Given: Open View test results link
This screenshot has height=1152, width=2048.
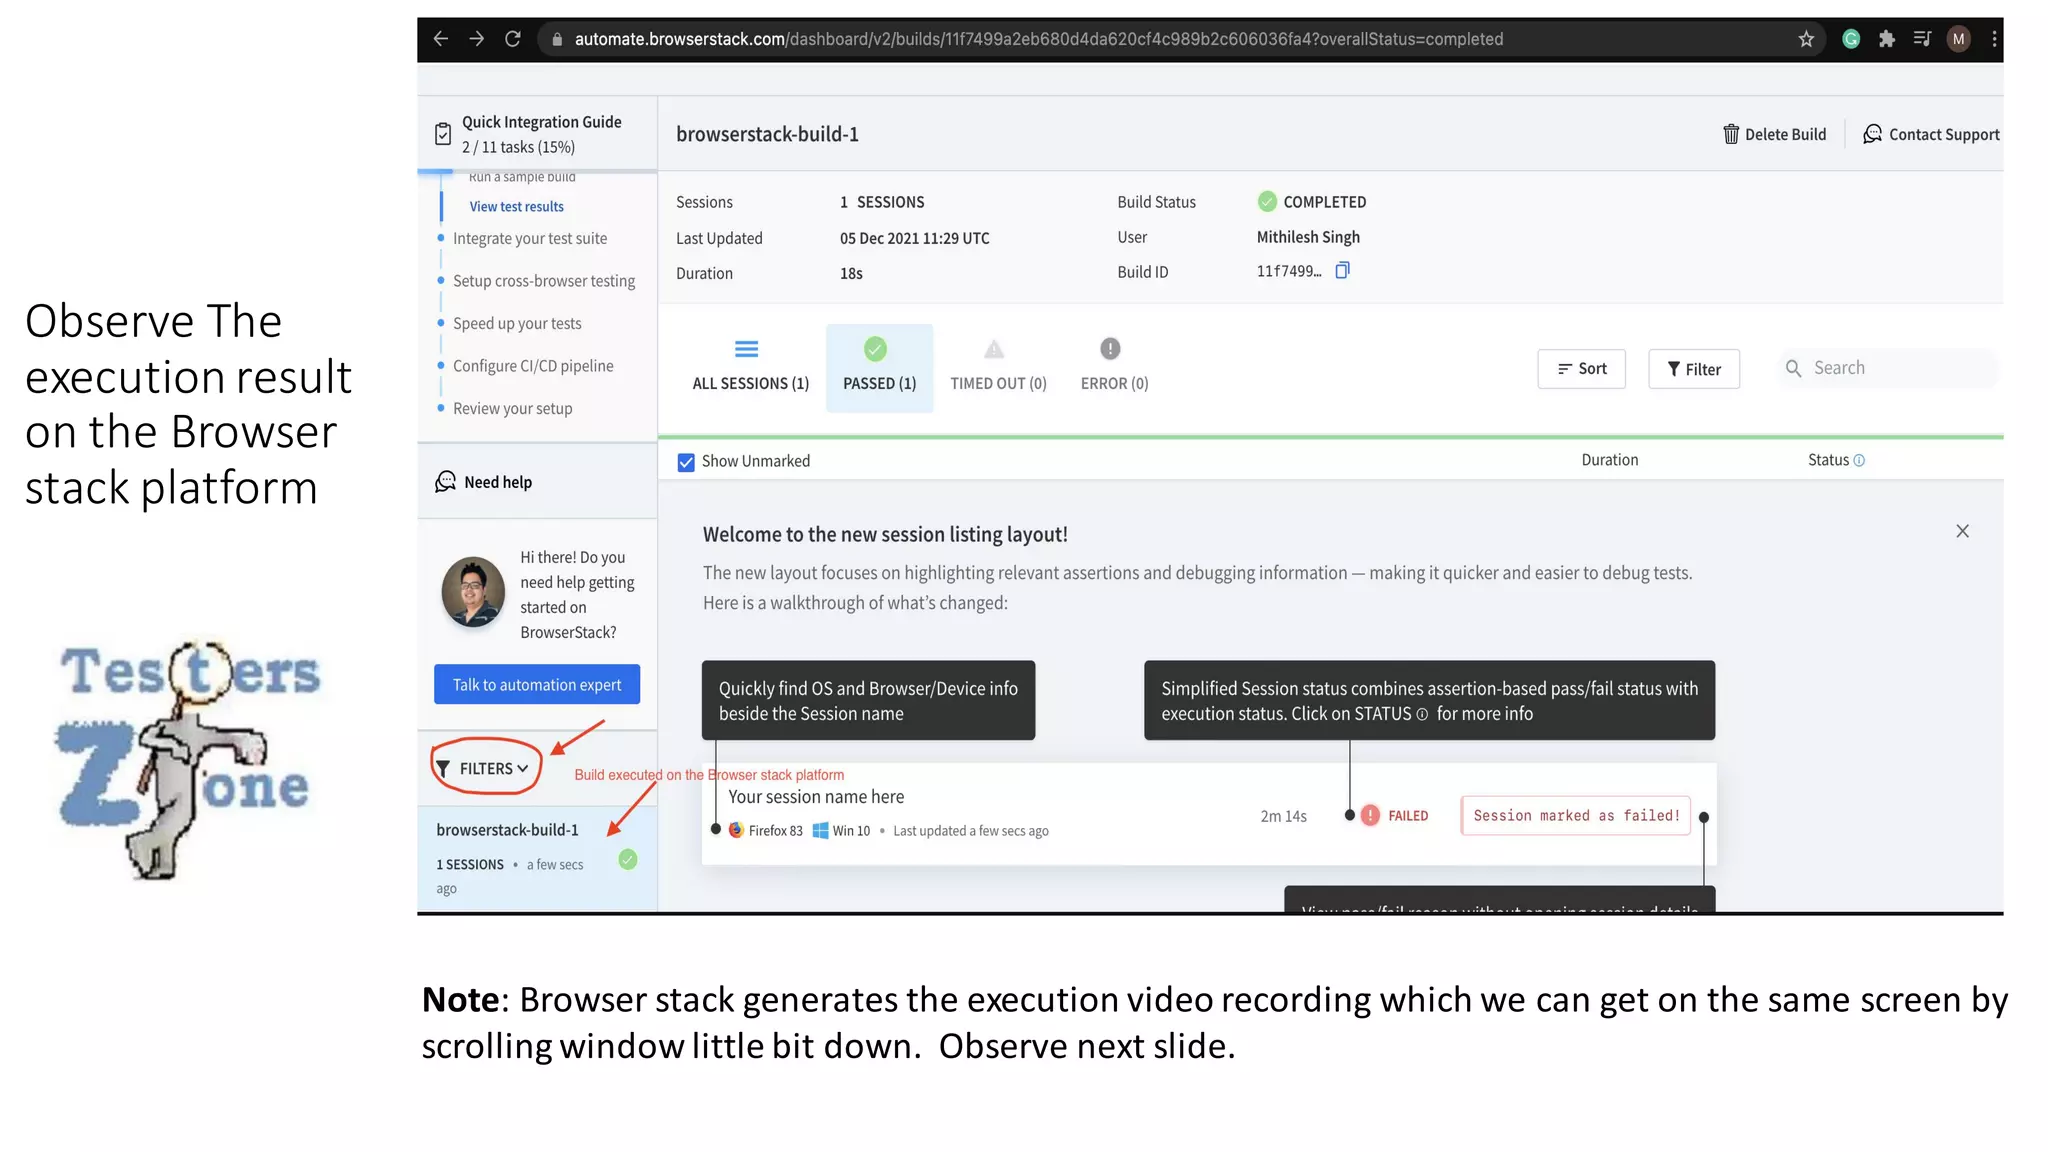Looking at the screenshot, I should 516,206.
